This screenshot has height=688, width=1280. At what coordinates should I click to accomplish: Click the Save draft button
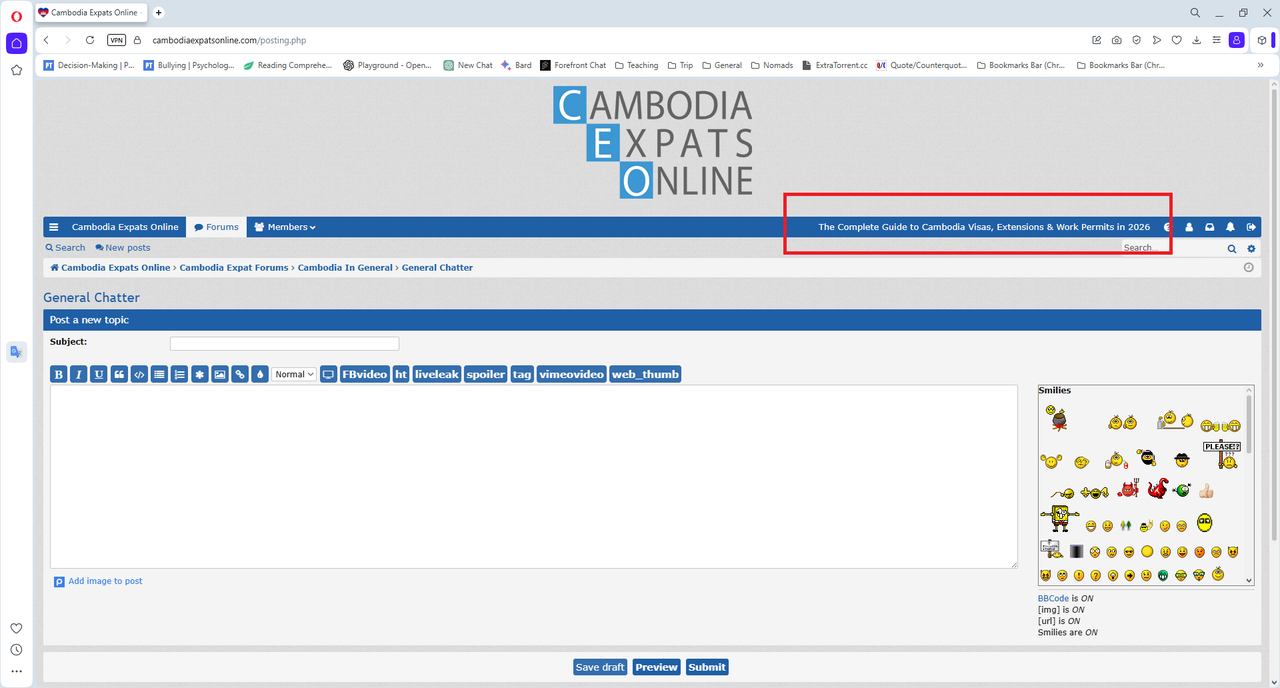pyautogui.click(x=600, y=667)
